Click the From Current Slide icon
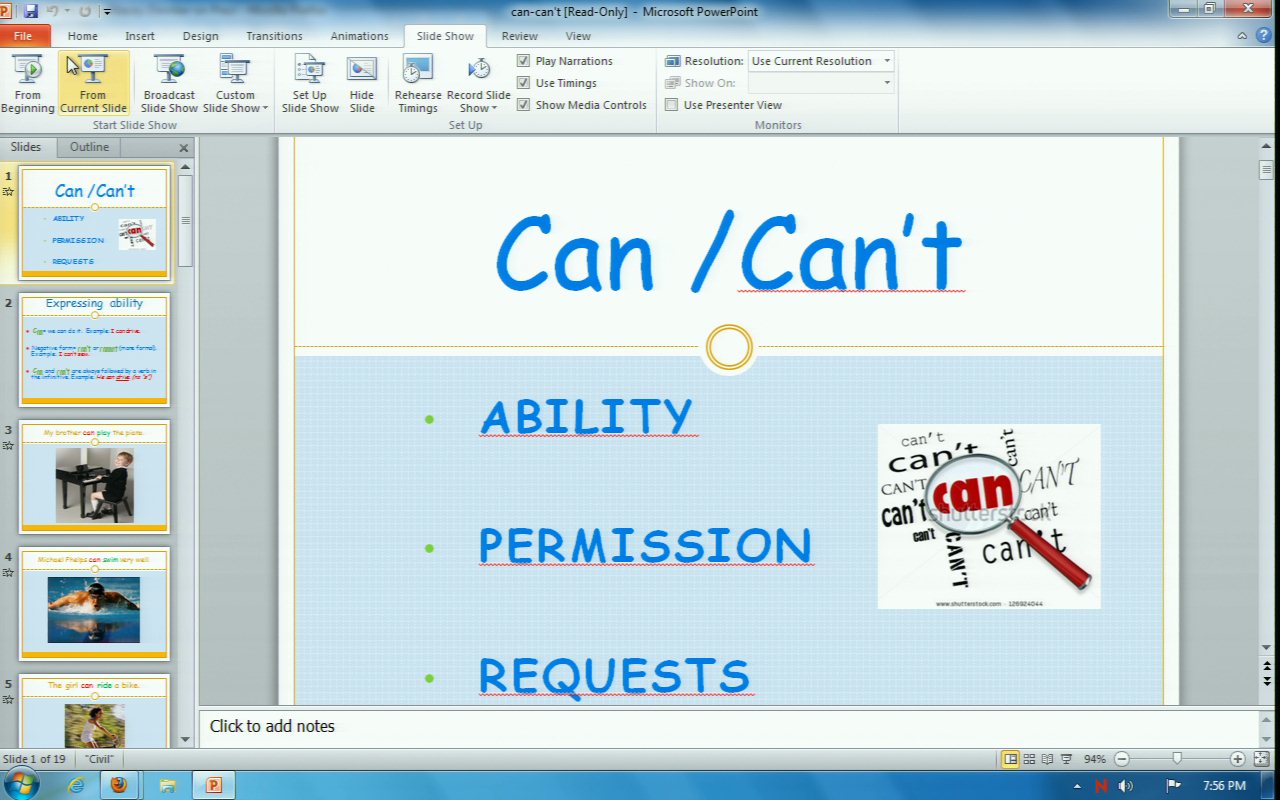This screenshot has height=800, width=1280. 93,69
